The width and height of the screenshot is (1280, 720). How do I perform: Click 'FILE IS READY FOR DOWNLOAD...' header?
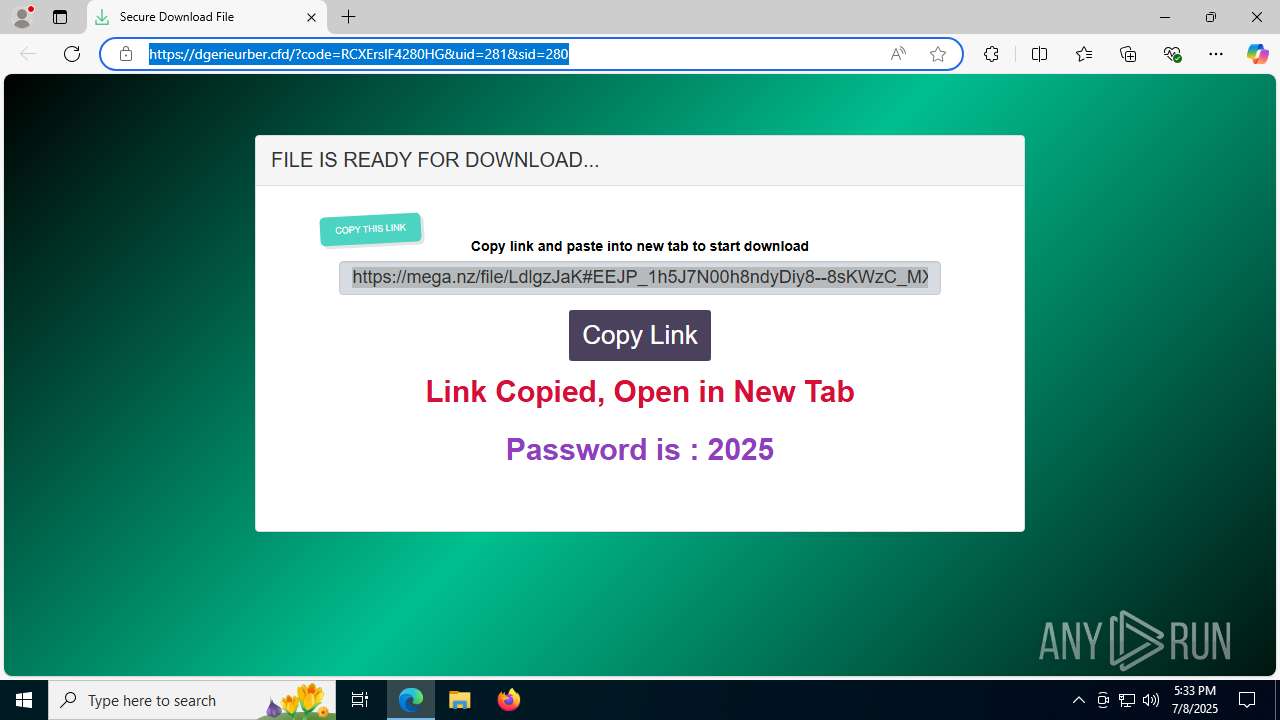435,160
